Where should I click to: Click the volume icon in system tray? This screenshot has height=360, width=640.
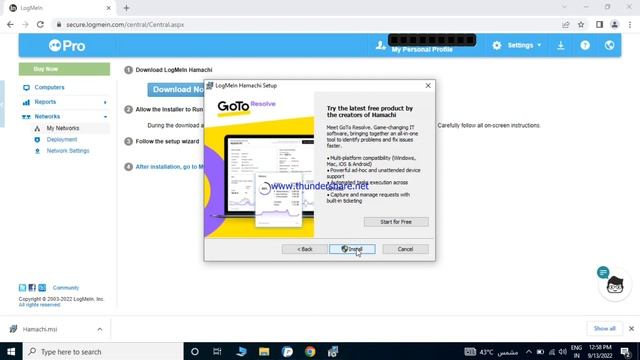click(x=563, y=351)
